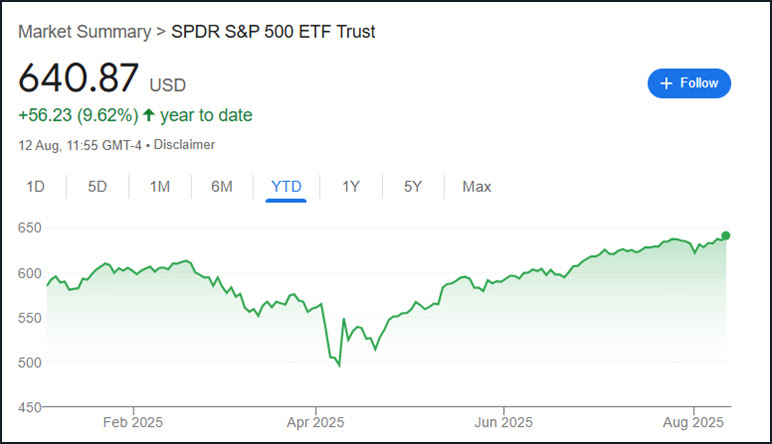Click the chart's lowest dip in April
This screenshot has height=444, width=772.
339,366
